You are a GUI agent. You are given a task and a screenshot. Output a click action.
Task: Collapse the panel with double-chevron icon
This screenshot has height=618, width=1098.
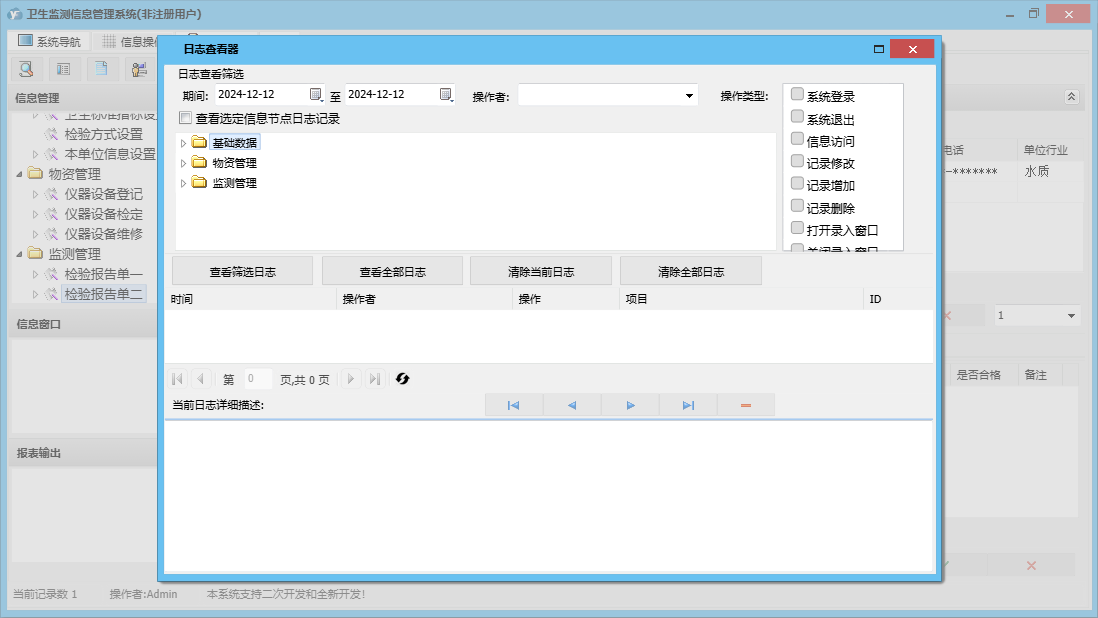pos(1071,97)
